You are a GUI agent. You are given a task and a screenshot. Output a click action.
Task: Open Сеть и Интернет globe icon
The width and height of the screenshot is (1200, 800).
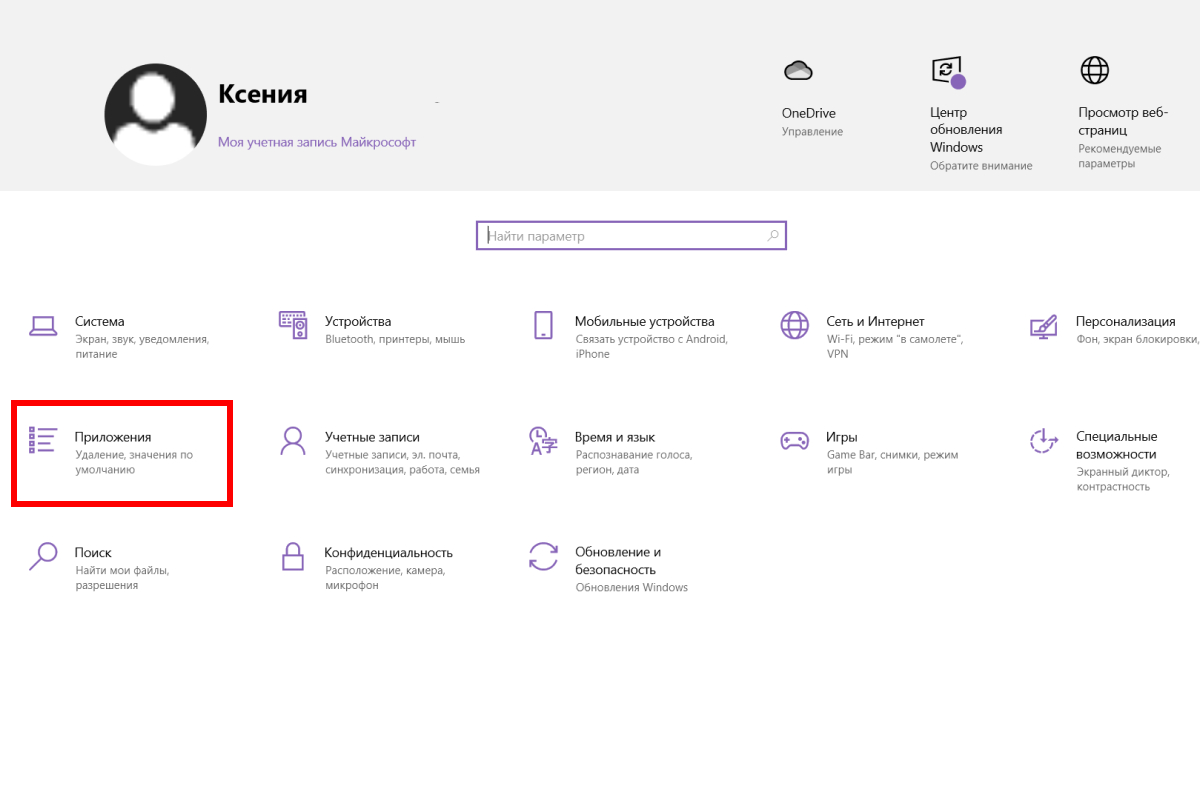[794, 326]
